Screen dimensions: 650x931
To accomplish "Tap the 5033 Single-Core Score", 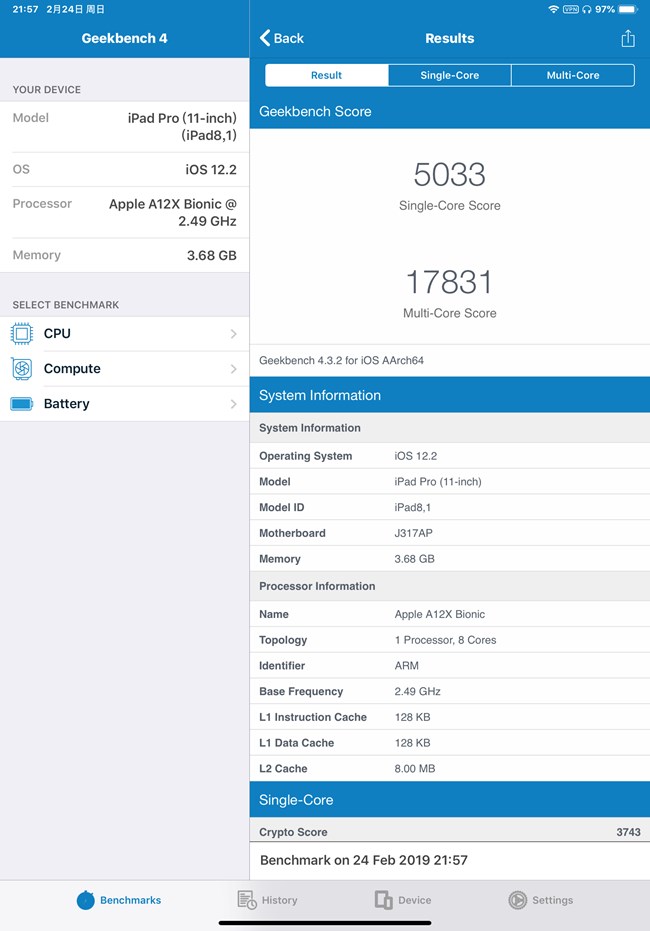I will 449,175.
